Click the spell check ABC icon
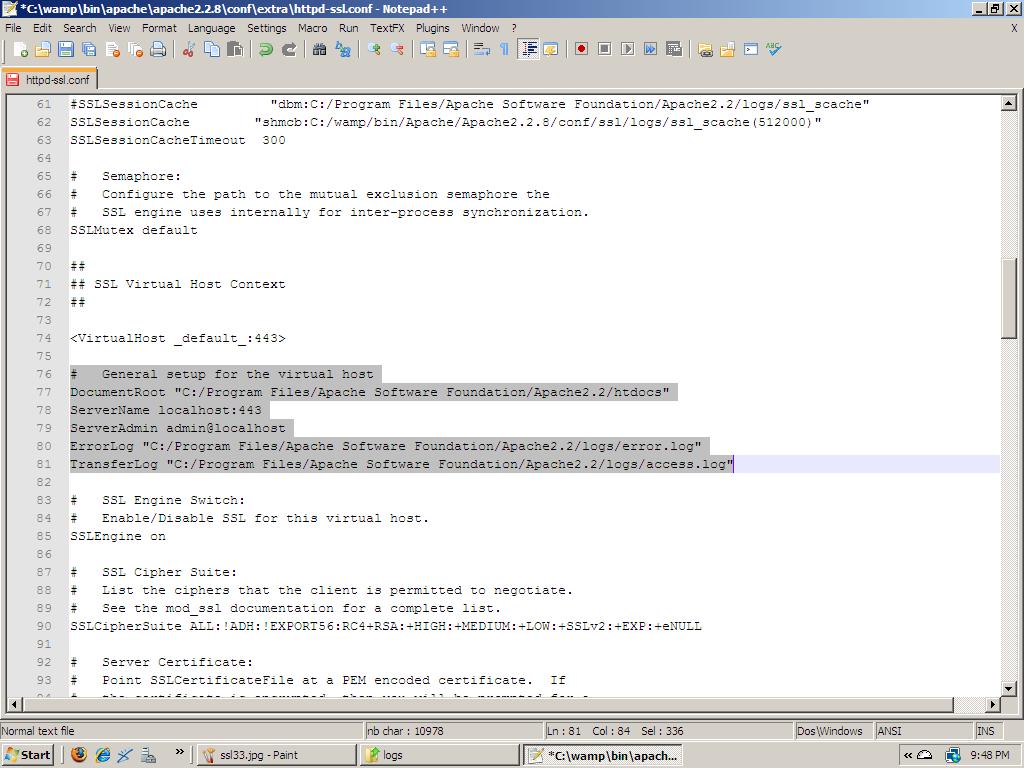 774,49
